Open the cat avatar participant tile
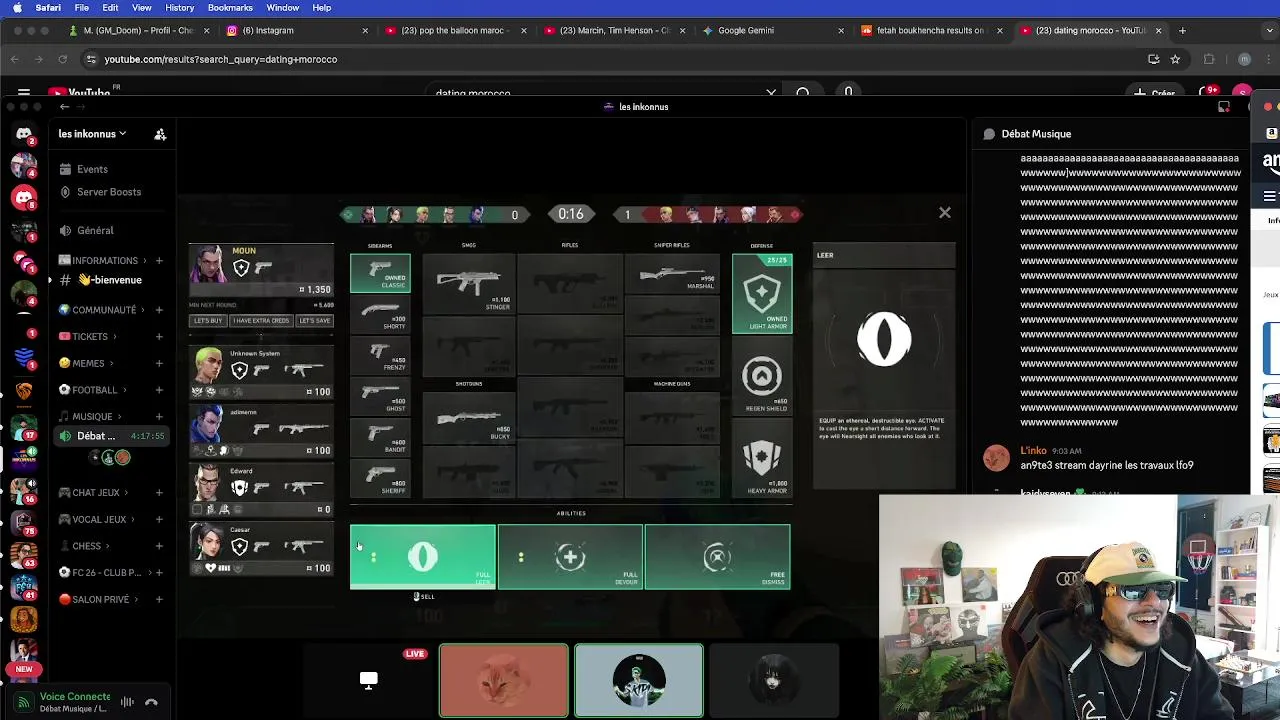Screen dimensions: 1280x720 pos(504,680)
